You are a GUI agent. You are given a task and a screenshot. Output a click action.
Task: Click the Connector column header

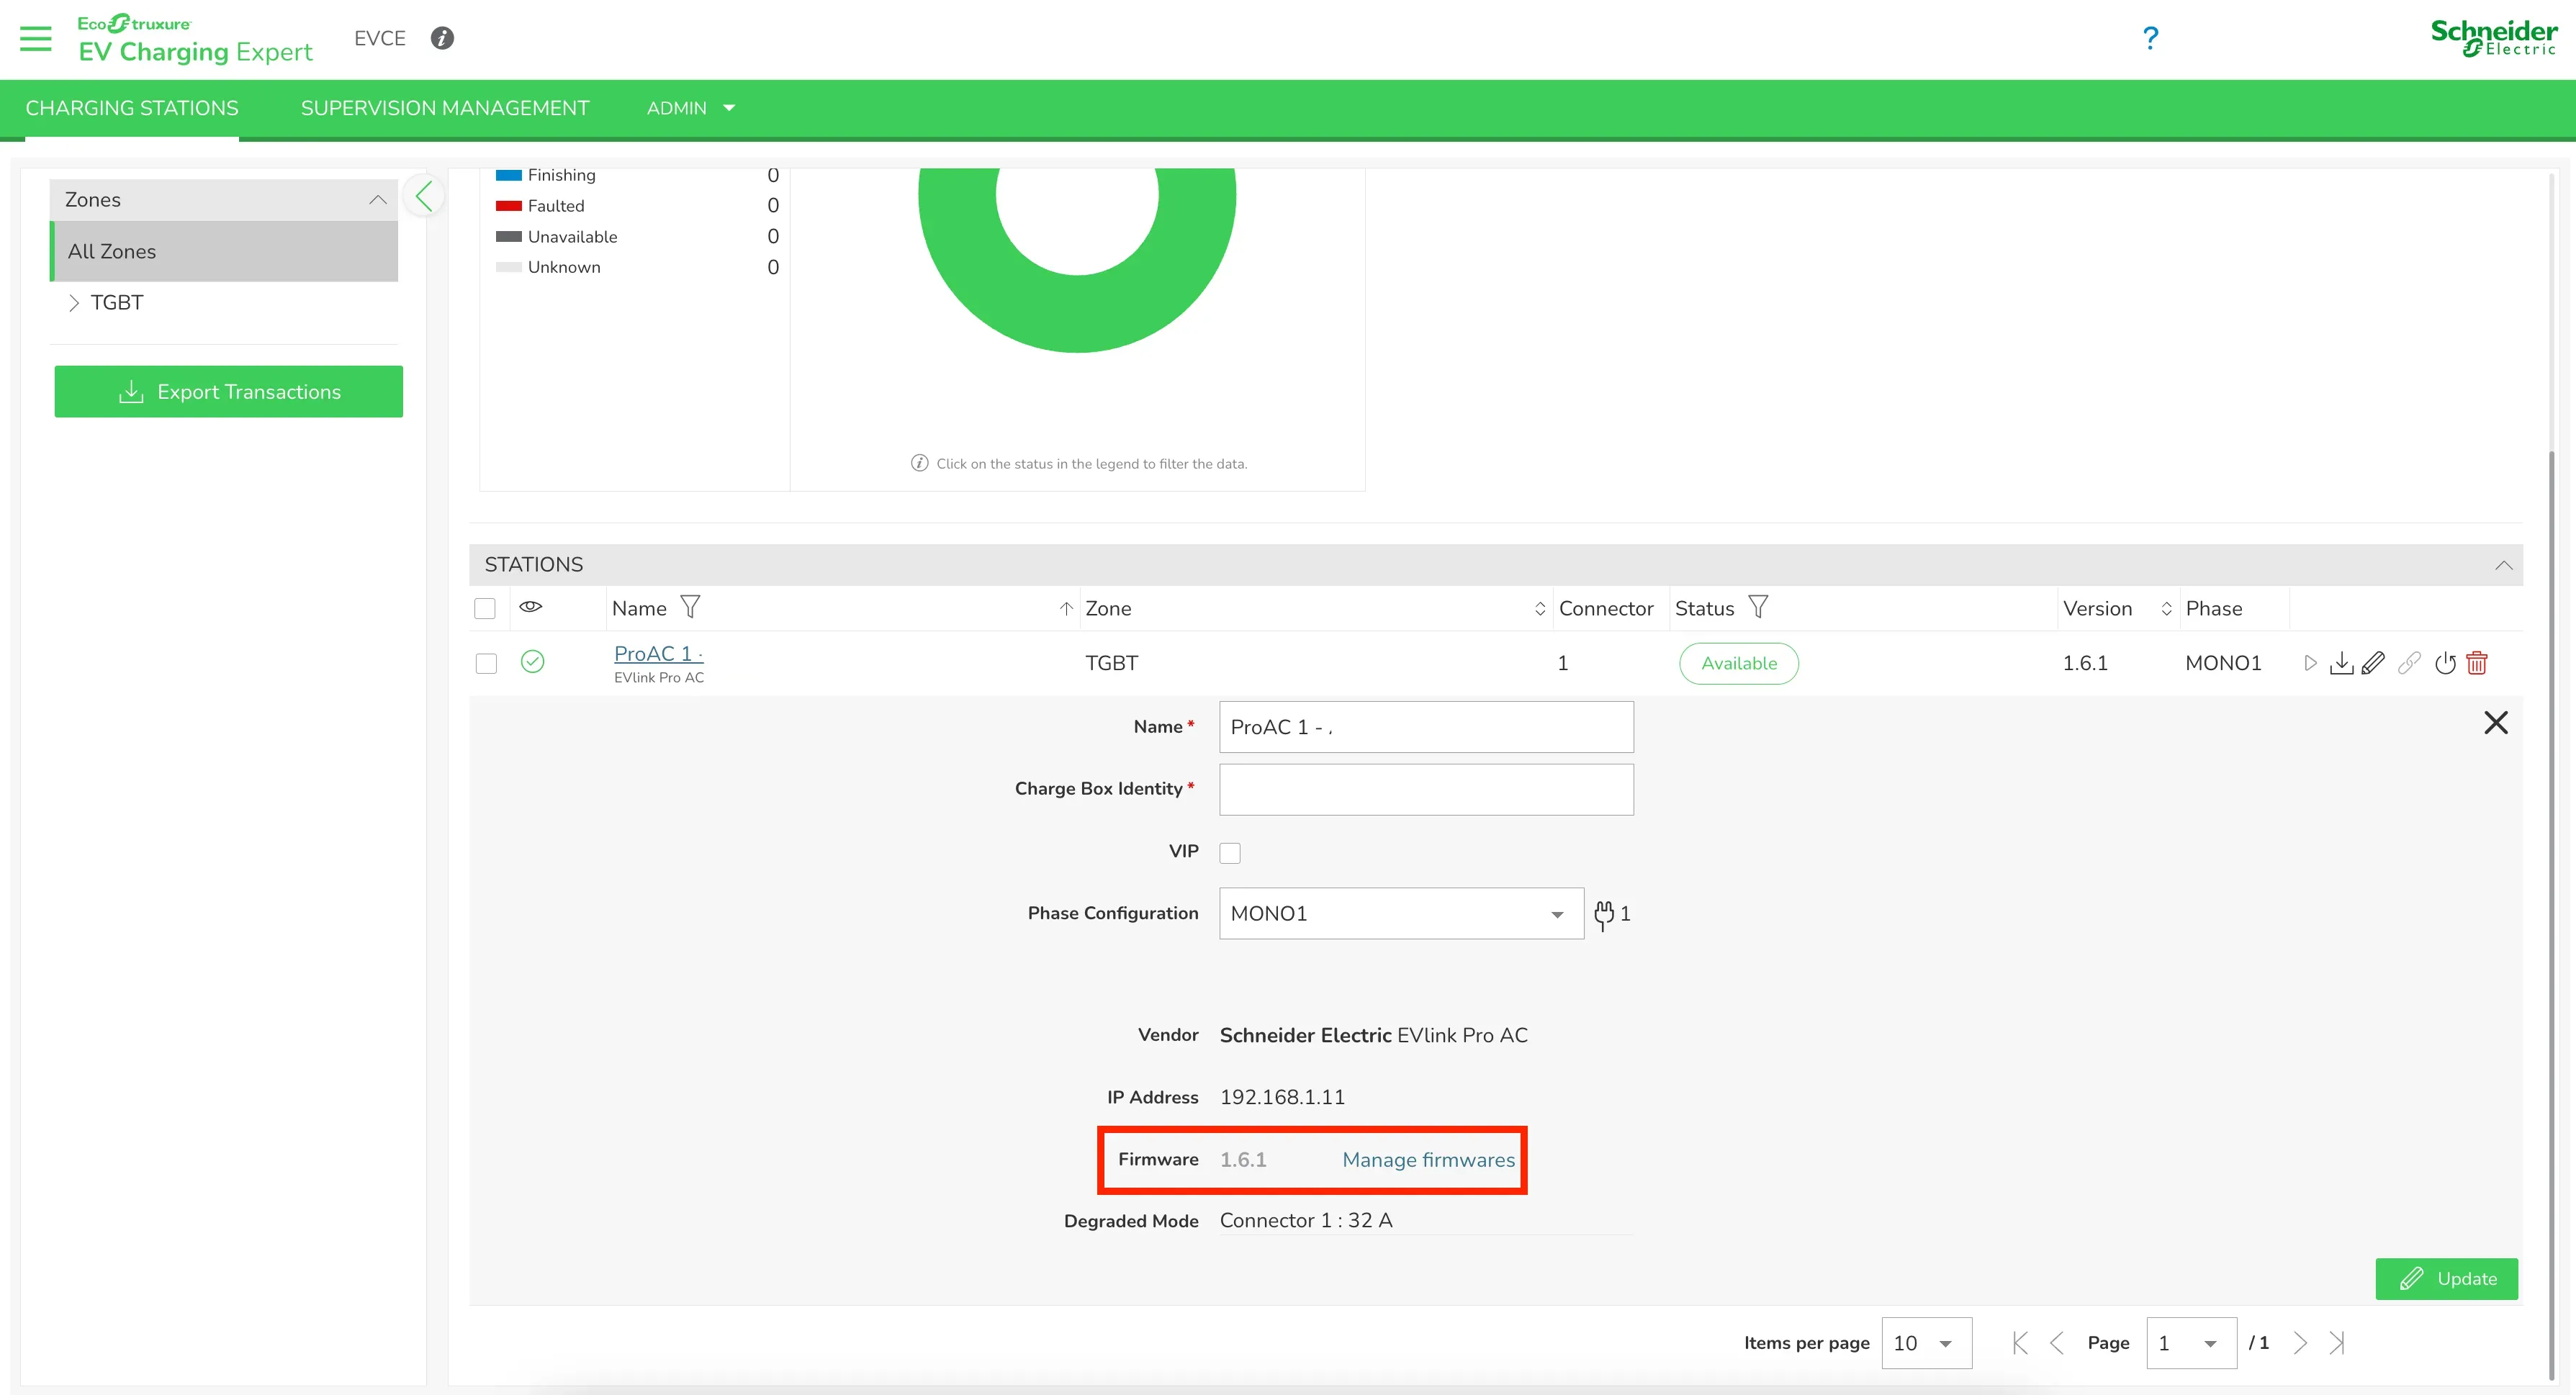(1606, 609)
